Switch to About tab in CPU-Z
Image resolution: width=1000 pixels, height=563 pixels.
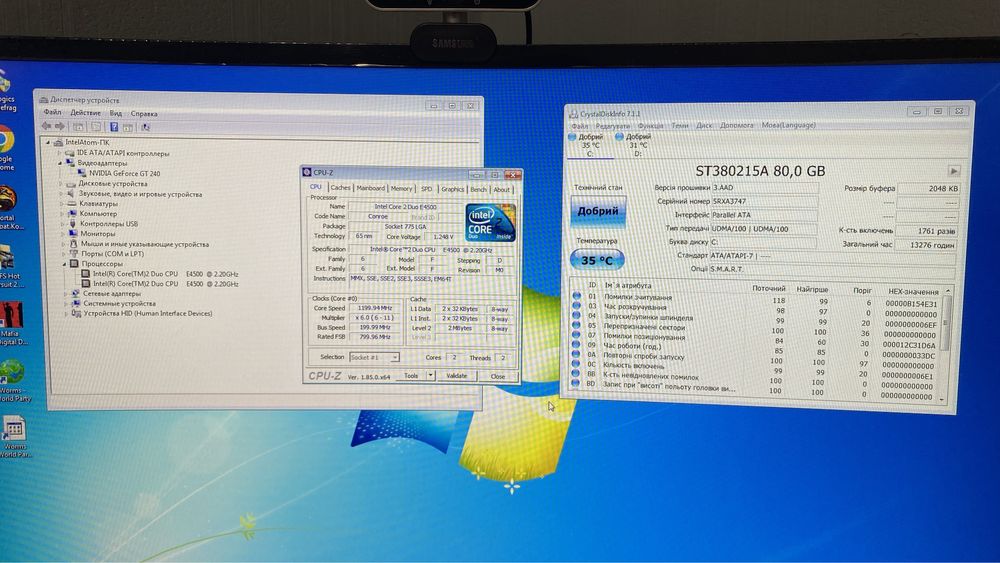[x=502, y=189]
